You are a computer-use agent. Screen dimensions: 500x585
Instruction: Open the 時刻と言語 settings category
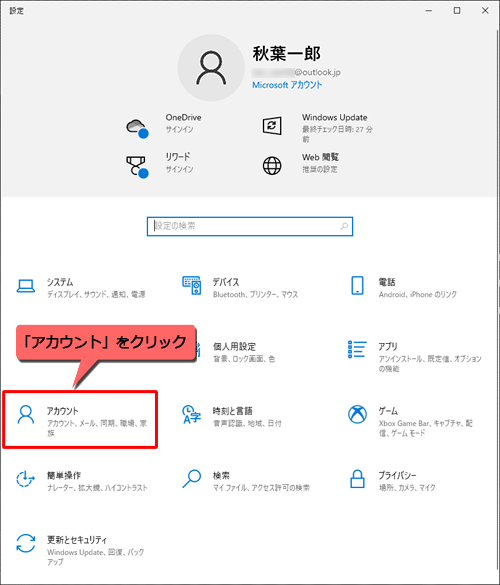pyautogui.click(x=247, y=417)
